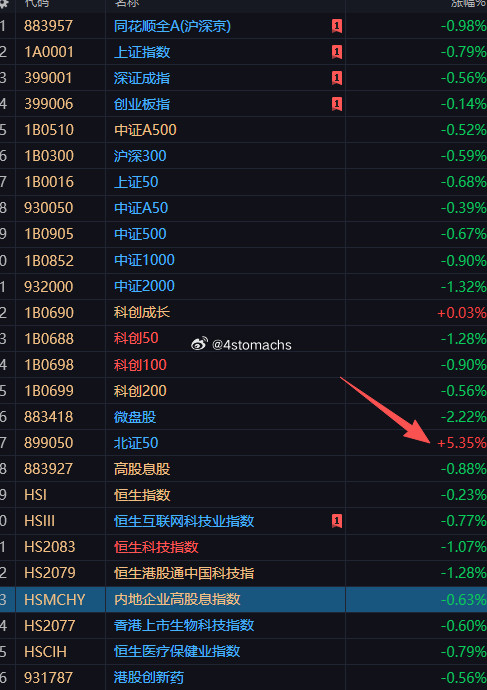Select the red 科创100 name

(140, 365)
